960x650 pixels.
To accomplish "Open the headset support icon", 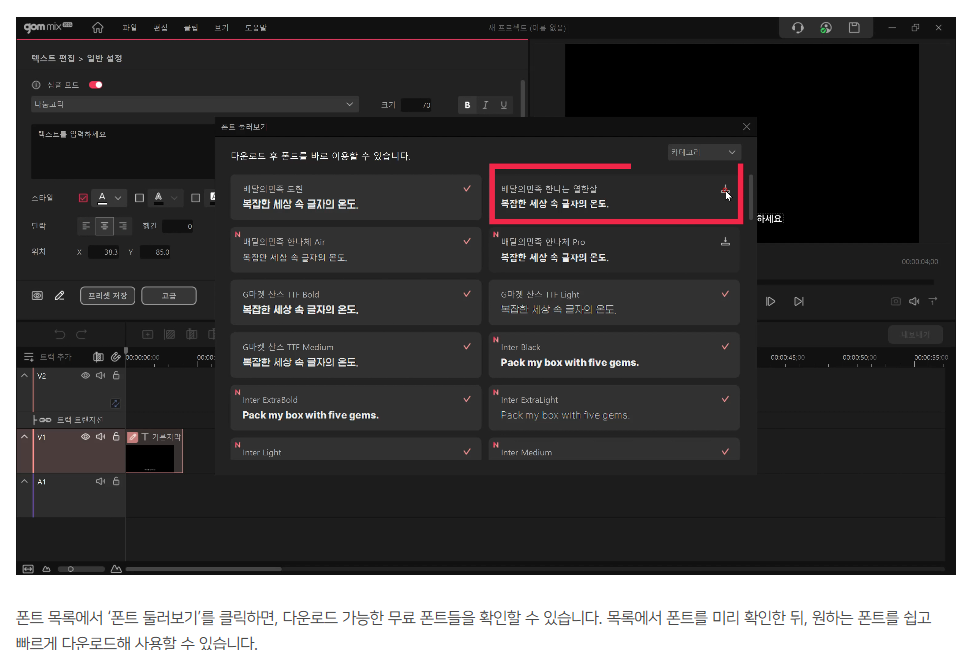I will (797, 28).
